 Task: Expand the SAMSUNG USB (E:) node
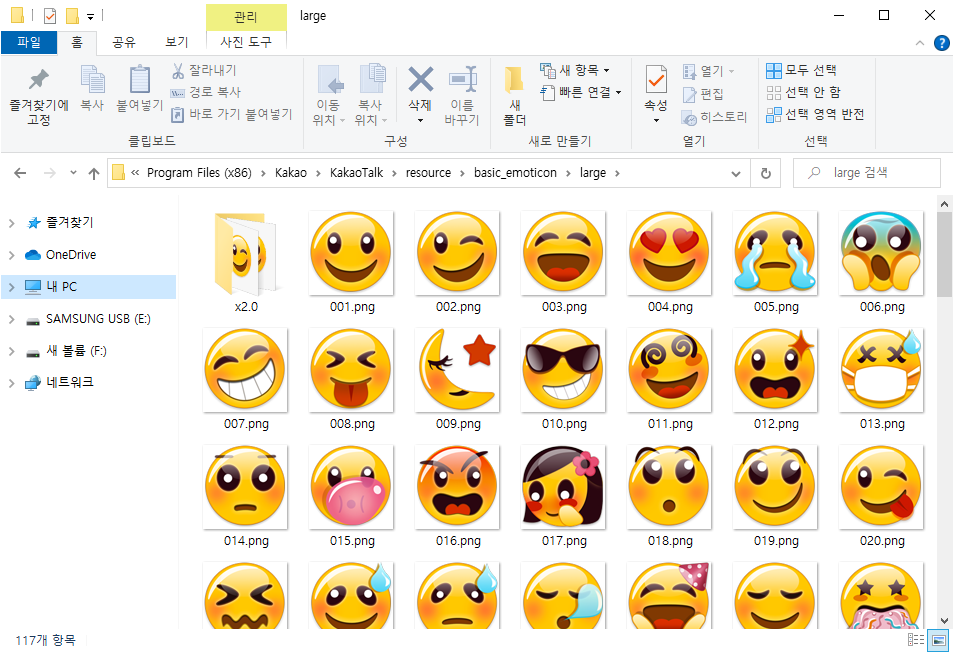coord(12,319)
